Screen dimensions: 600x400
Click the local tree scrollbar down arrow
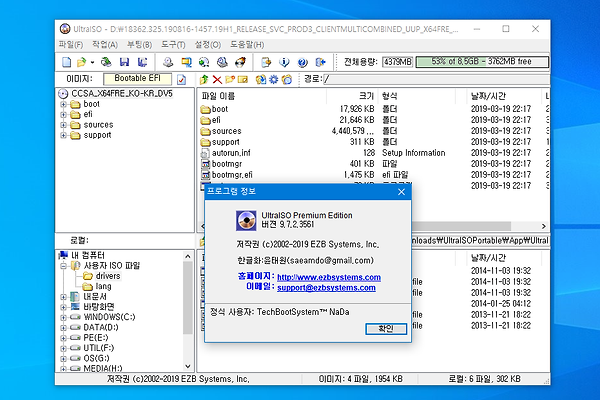(x=188, y=366)
